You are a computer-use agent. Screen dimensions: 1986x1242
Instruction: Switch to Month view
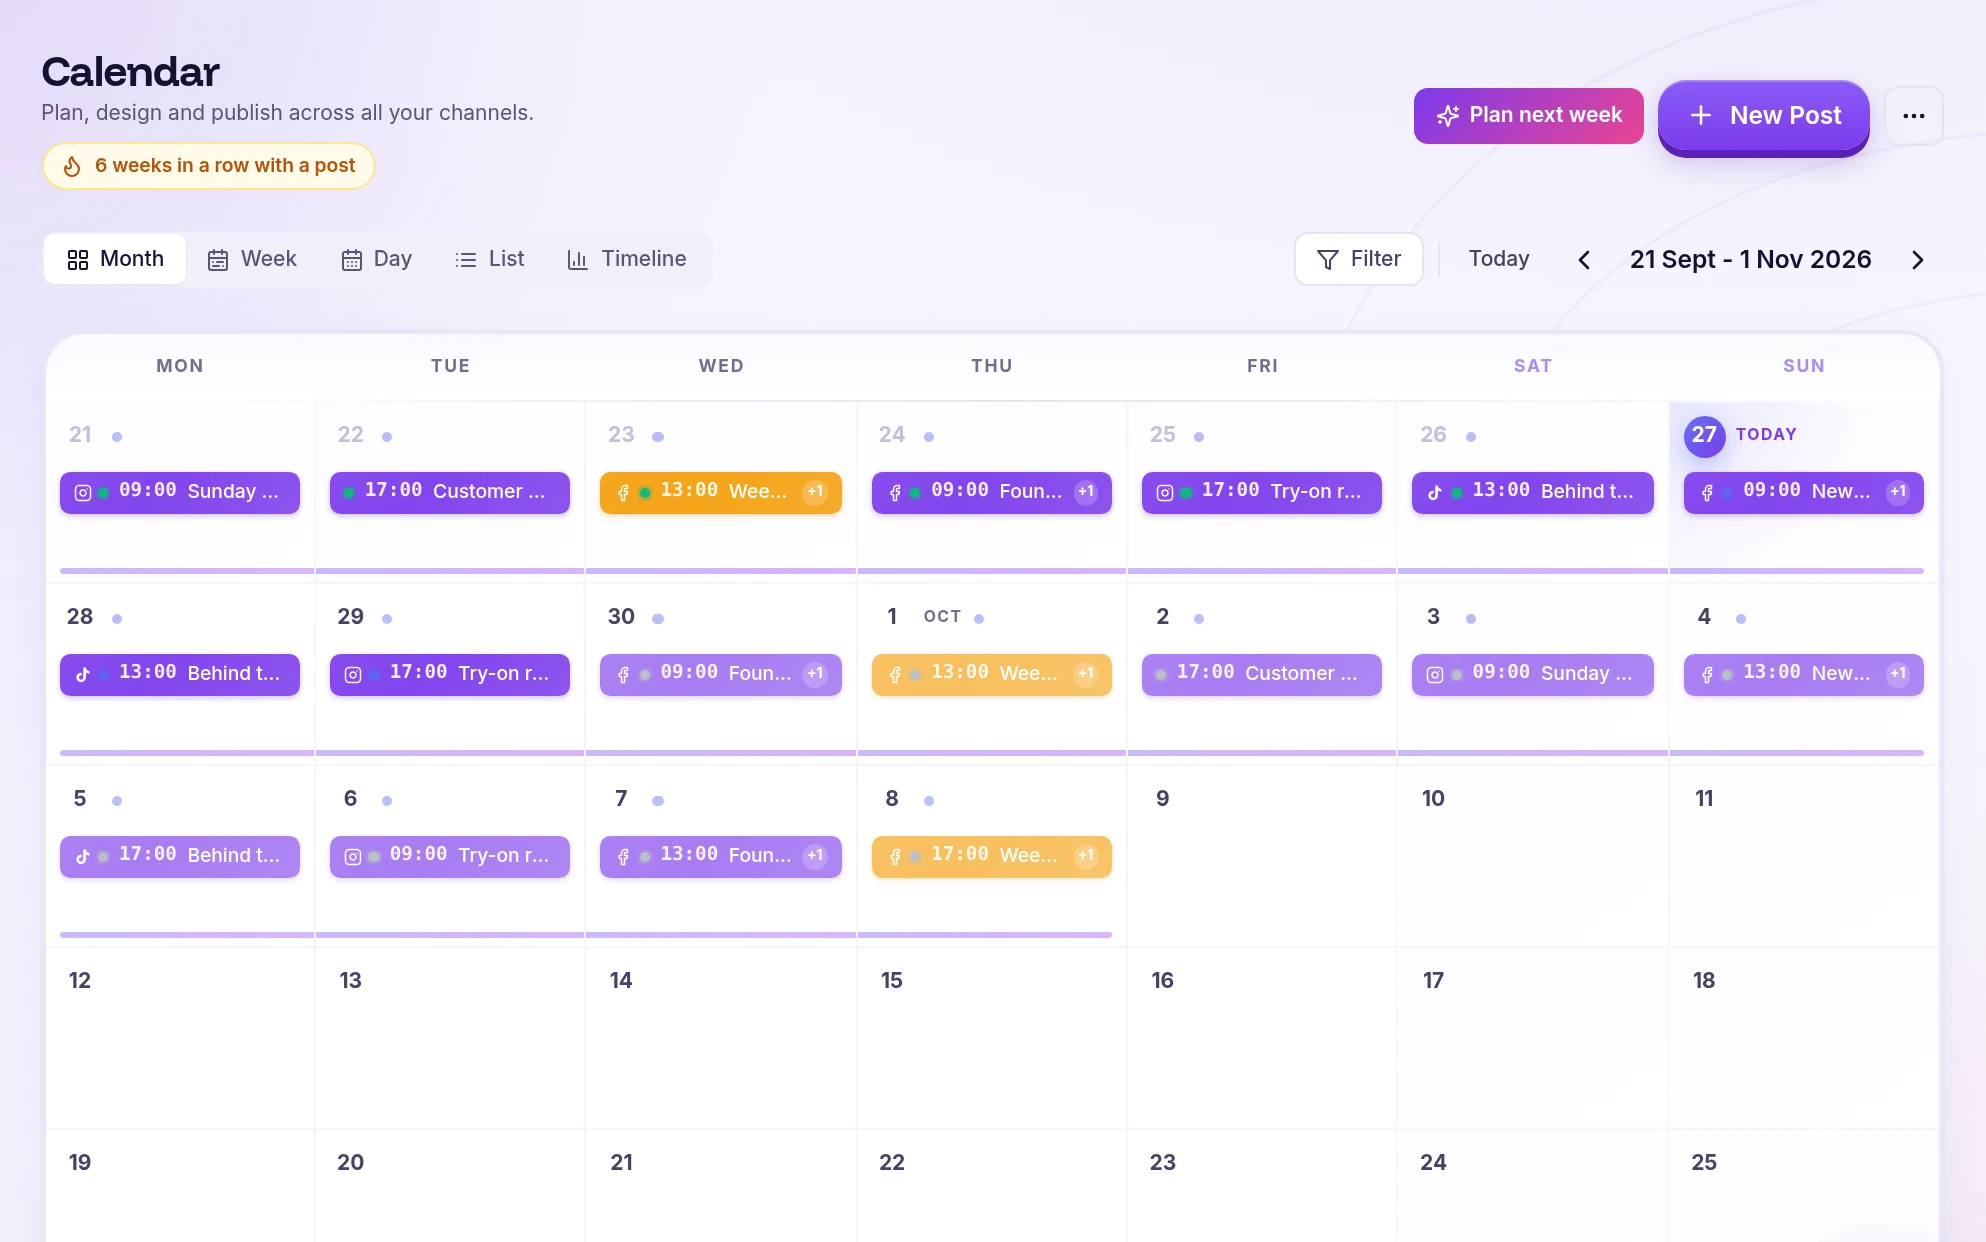115,259
